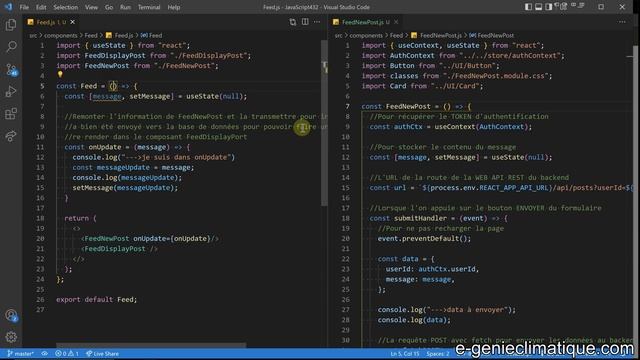Image resolution: width=640 pixels, height=360 pixels.
Task: Open the Help menu
Action: pyautogui.click(x=174, y=7)
